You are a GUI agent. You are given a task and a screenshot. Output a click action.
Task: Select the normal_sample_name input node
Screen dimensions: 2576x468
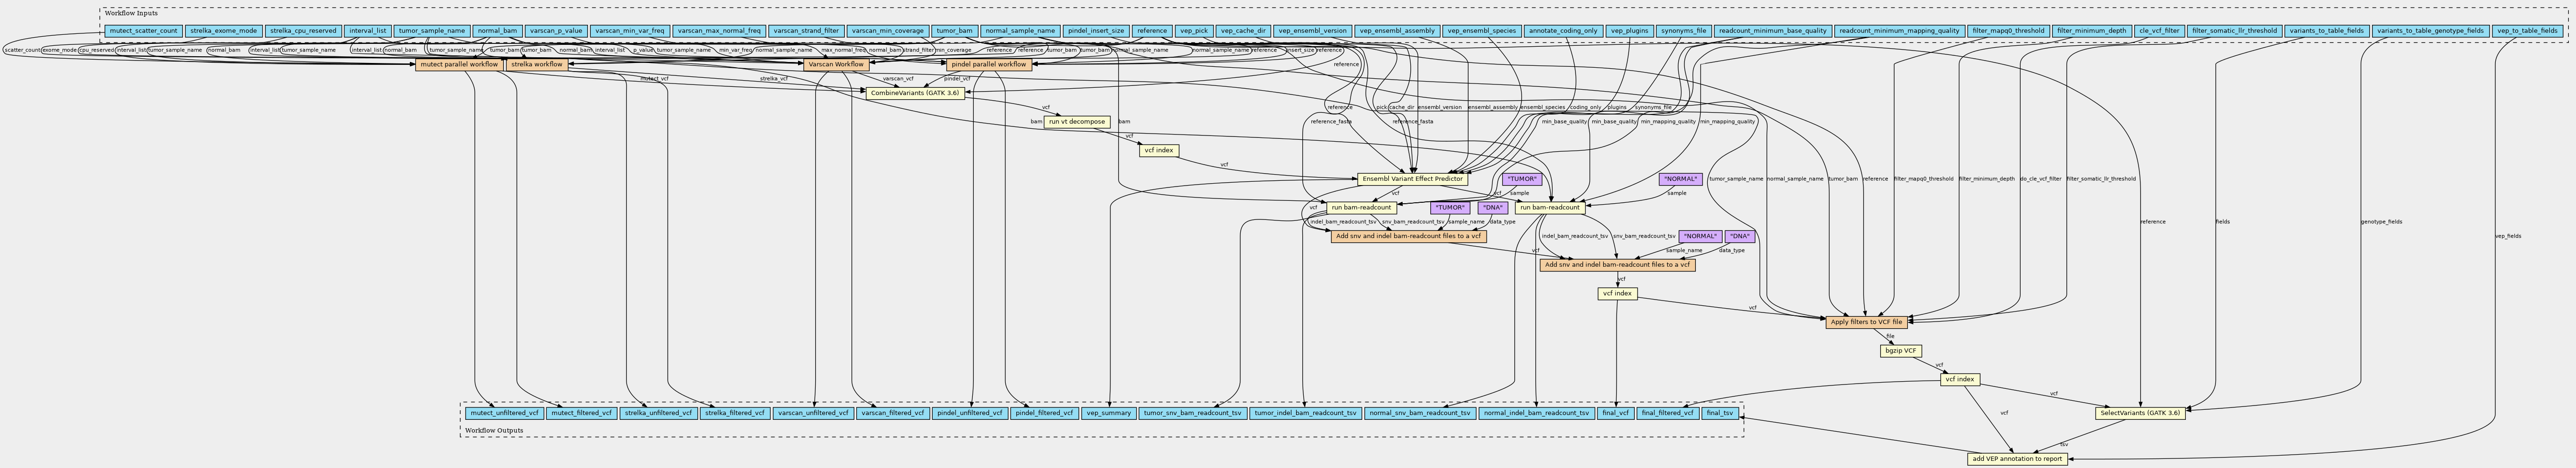(x=1019, y=31)
